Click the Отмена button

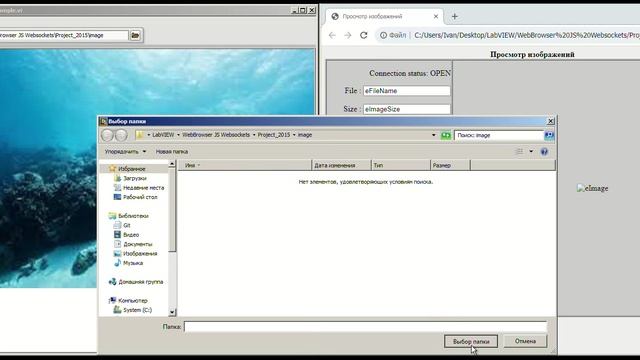[525, 341]
